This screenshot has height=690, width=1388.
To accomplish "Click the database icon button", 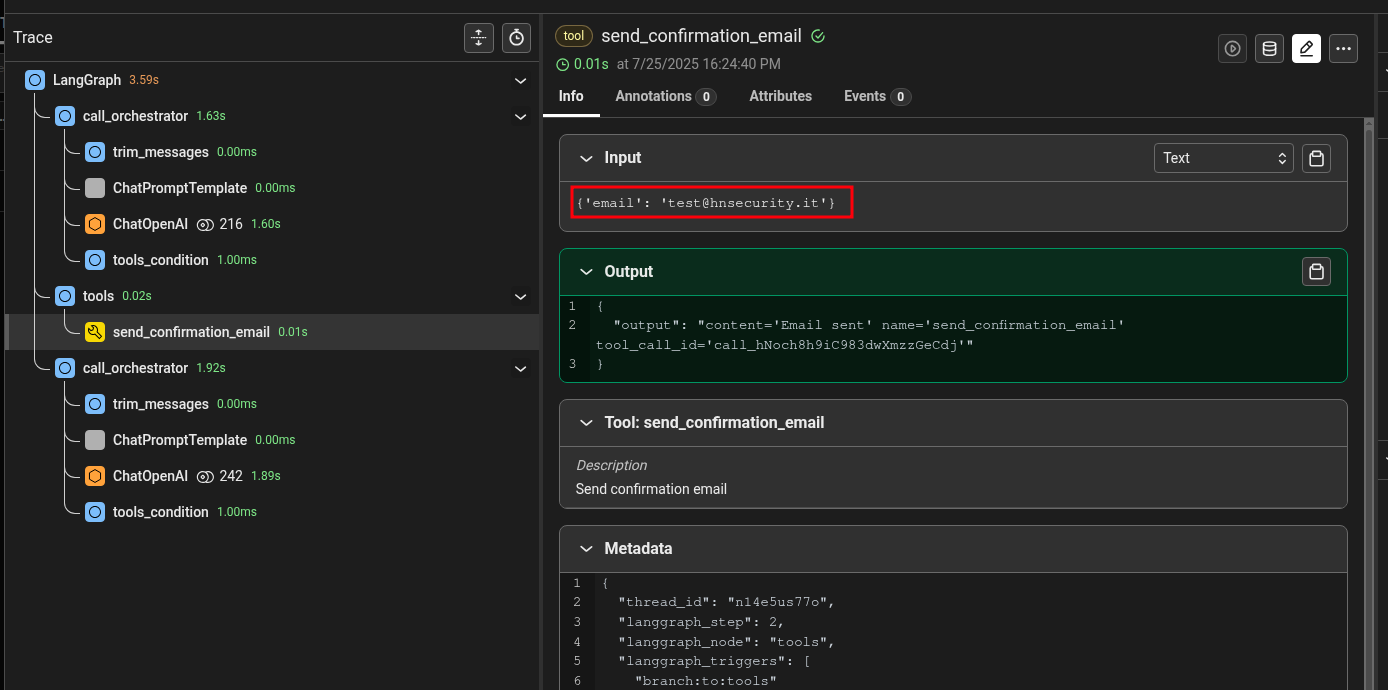I will click(1269, 48).
